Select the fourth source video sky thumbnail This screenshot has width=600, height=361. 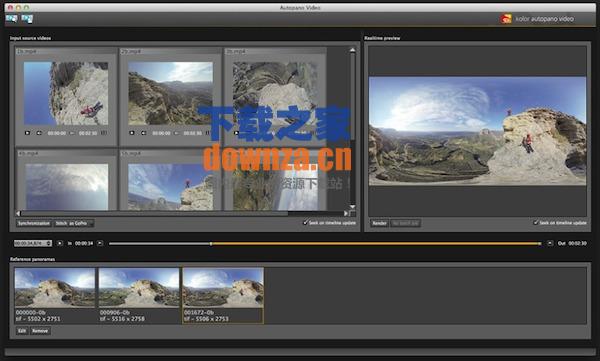click(x=67, y=187)
